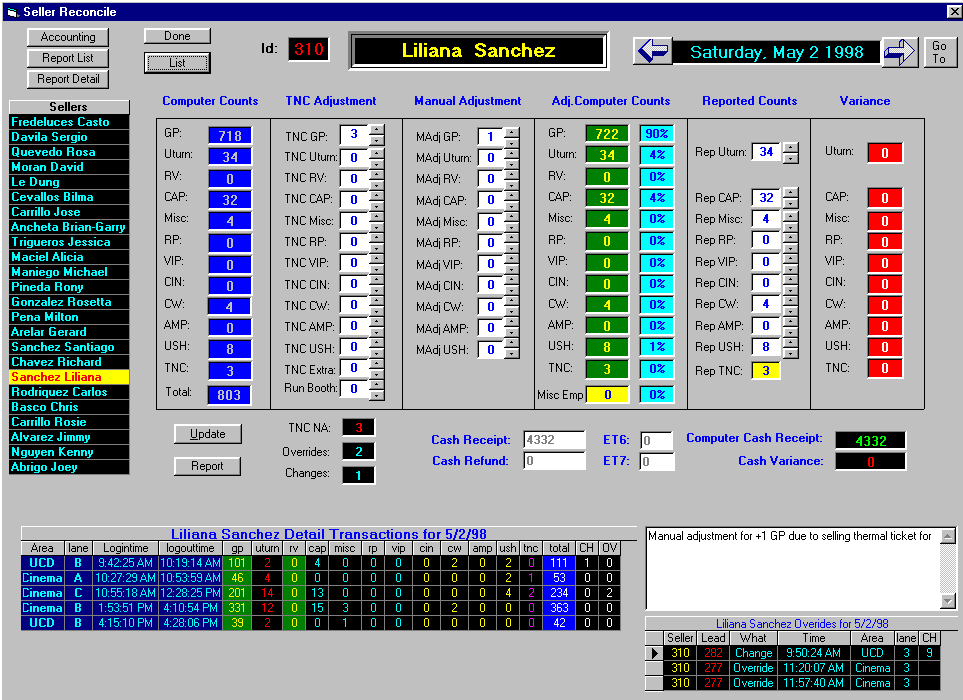Select seller Sanchez Santiago

[x=69, y=347]
